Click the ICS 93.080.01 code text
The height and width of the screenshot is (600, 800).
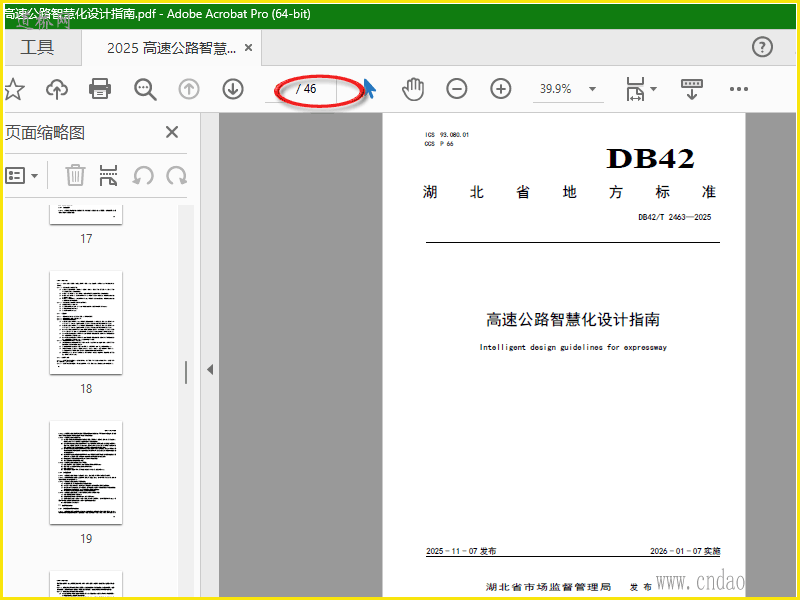point(446,135)
